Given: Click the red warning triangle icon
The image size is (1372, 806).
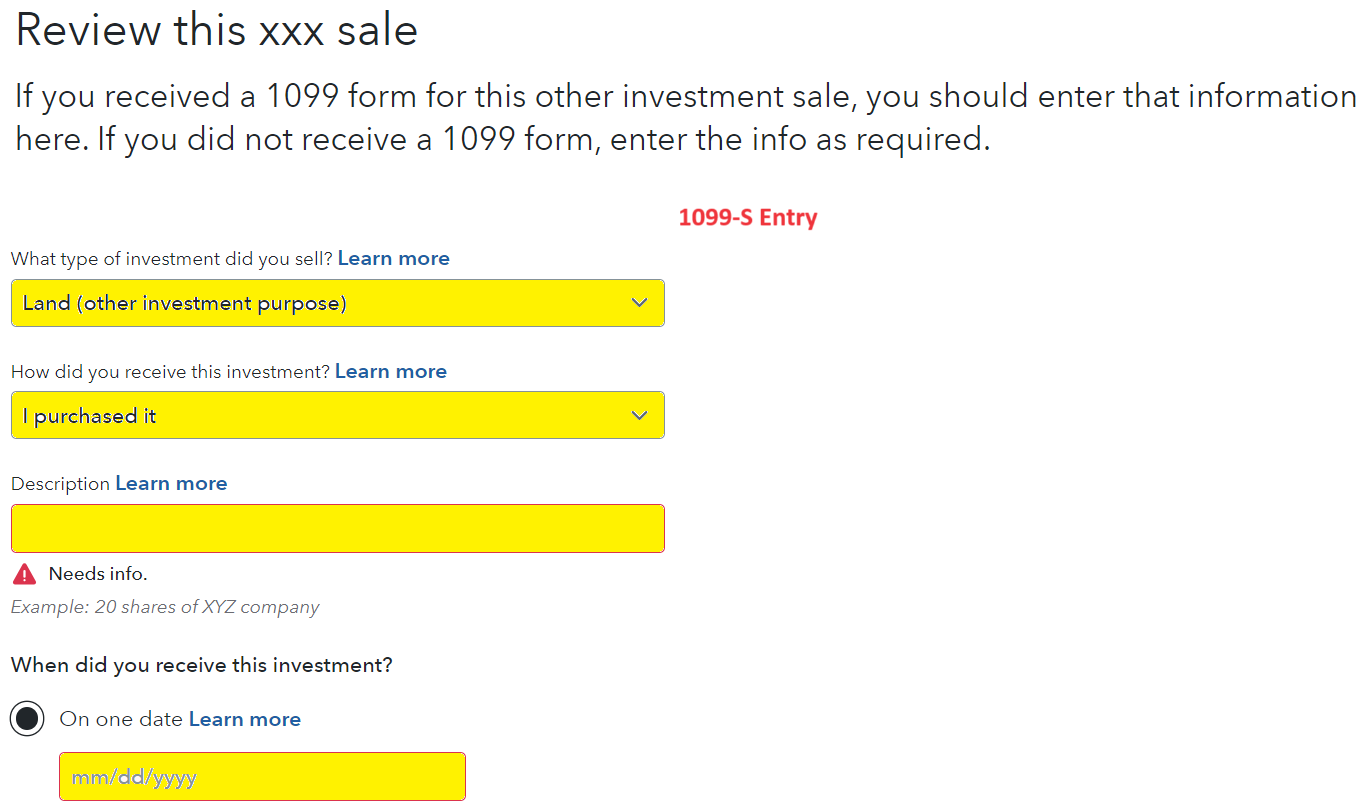Looking at the screenshot, I should click(x=24, y=574).
